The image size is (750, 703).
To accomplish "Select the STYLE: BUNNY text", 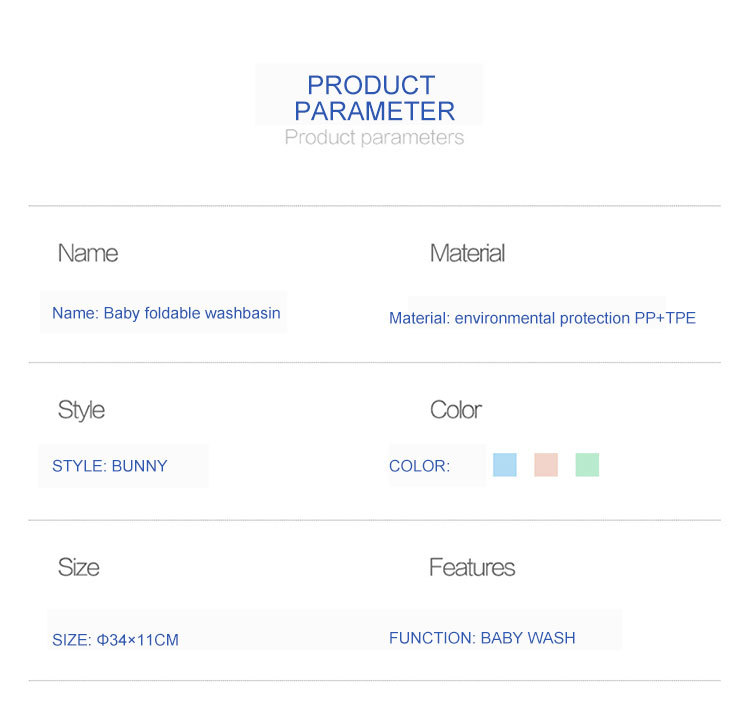I will pos(110,466).
